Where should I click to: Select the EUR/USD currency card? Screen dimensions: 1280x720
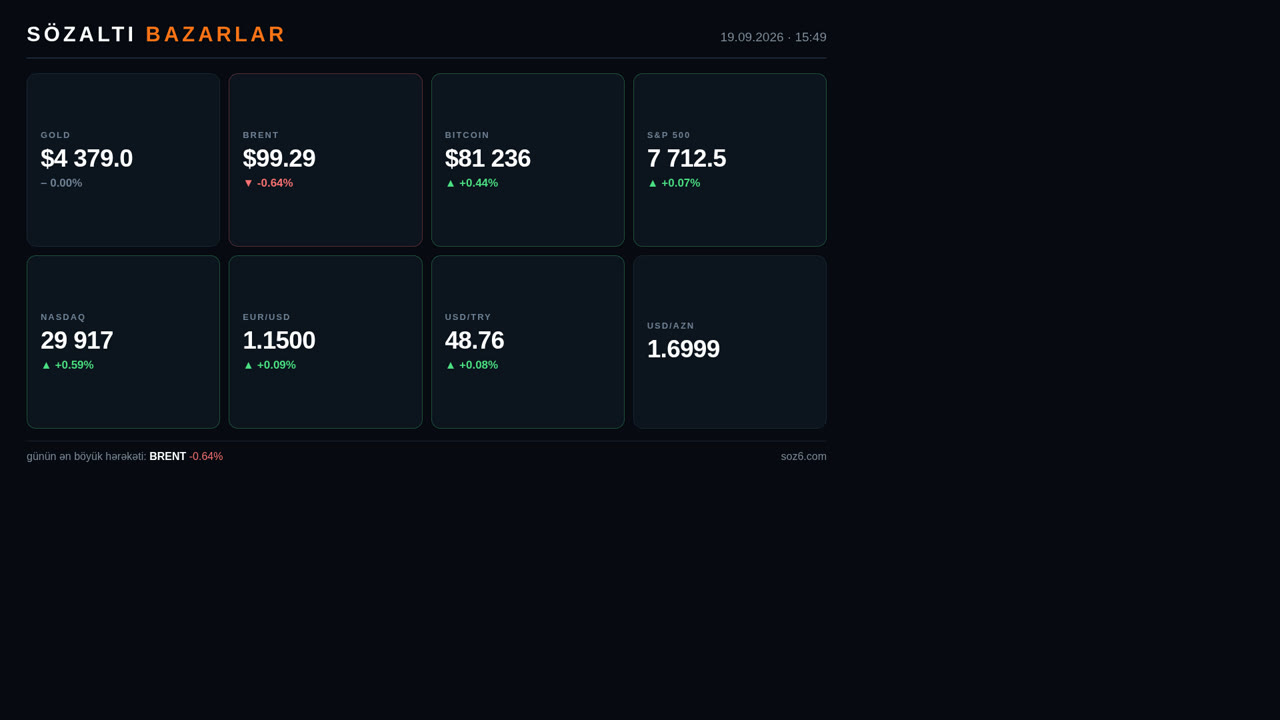[x=325, y=342]
